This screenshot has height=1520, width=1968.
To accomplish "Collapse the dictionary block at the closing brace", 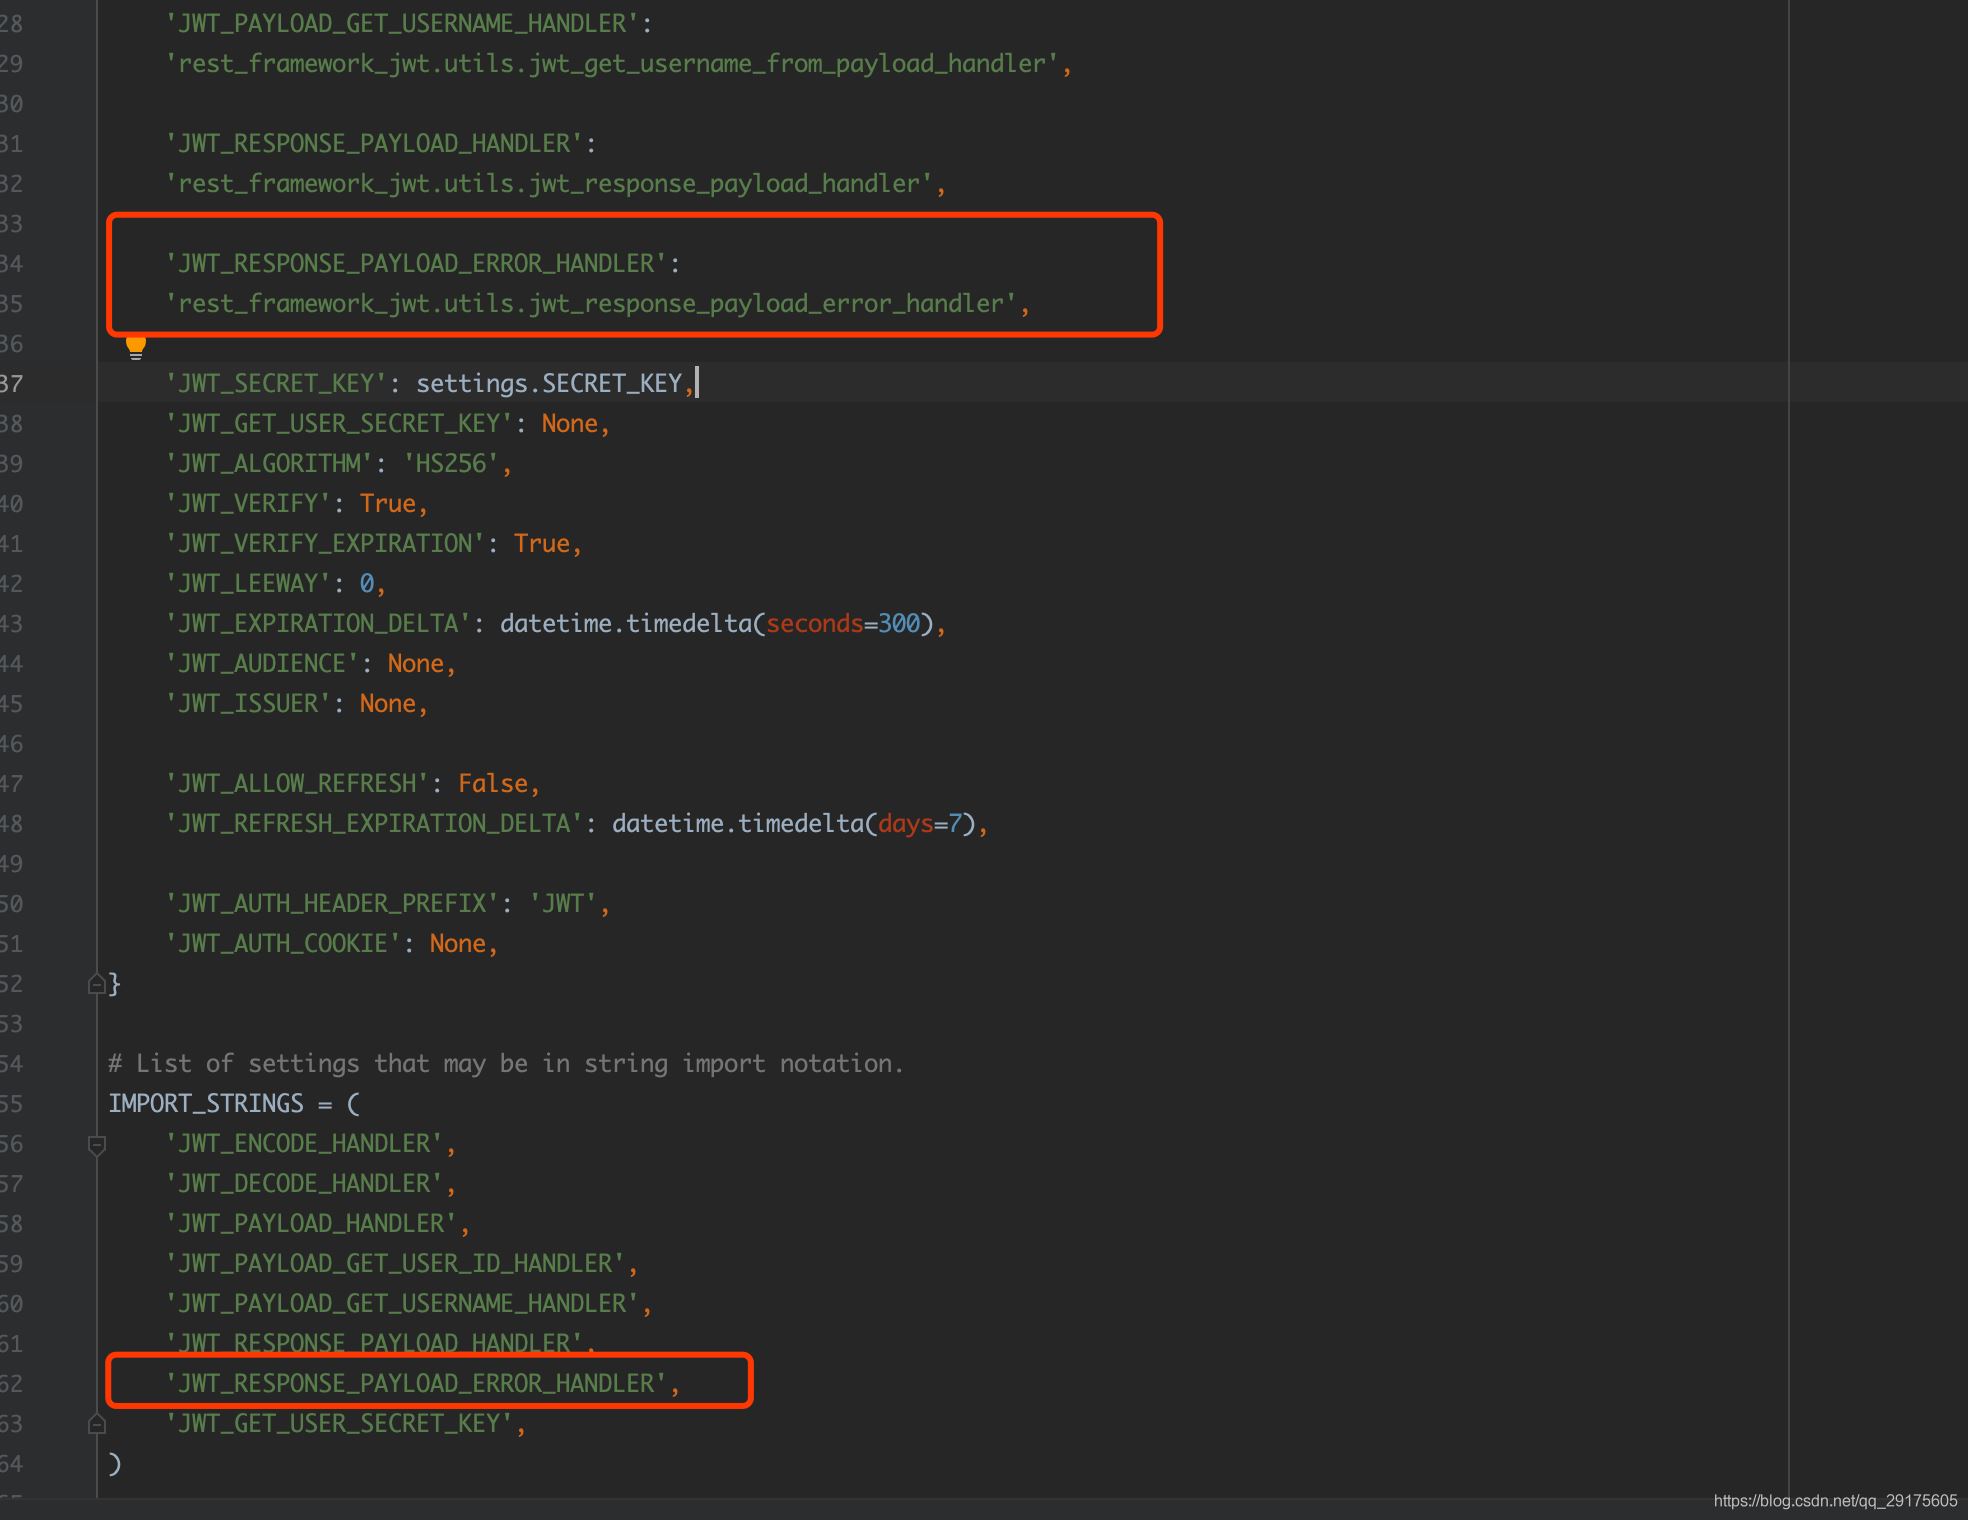I will coord(97,983).
